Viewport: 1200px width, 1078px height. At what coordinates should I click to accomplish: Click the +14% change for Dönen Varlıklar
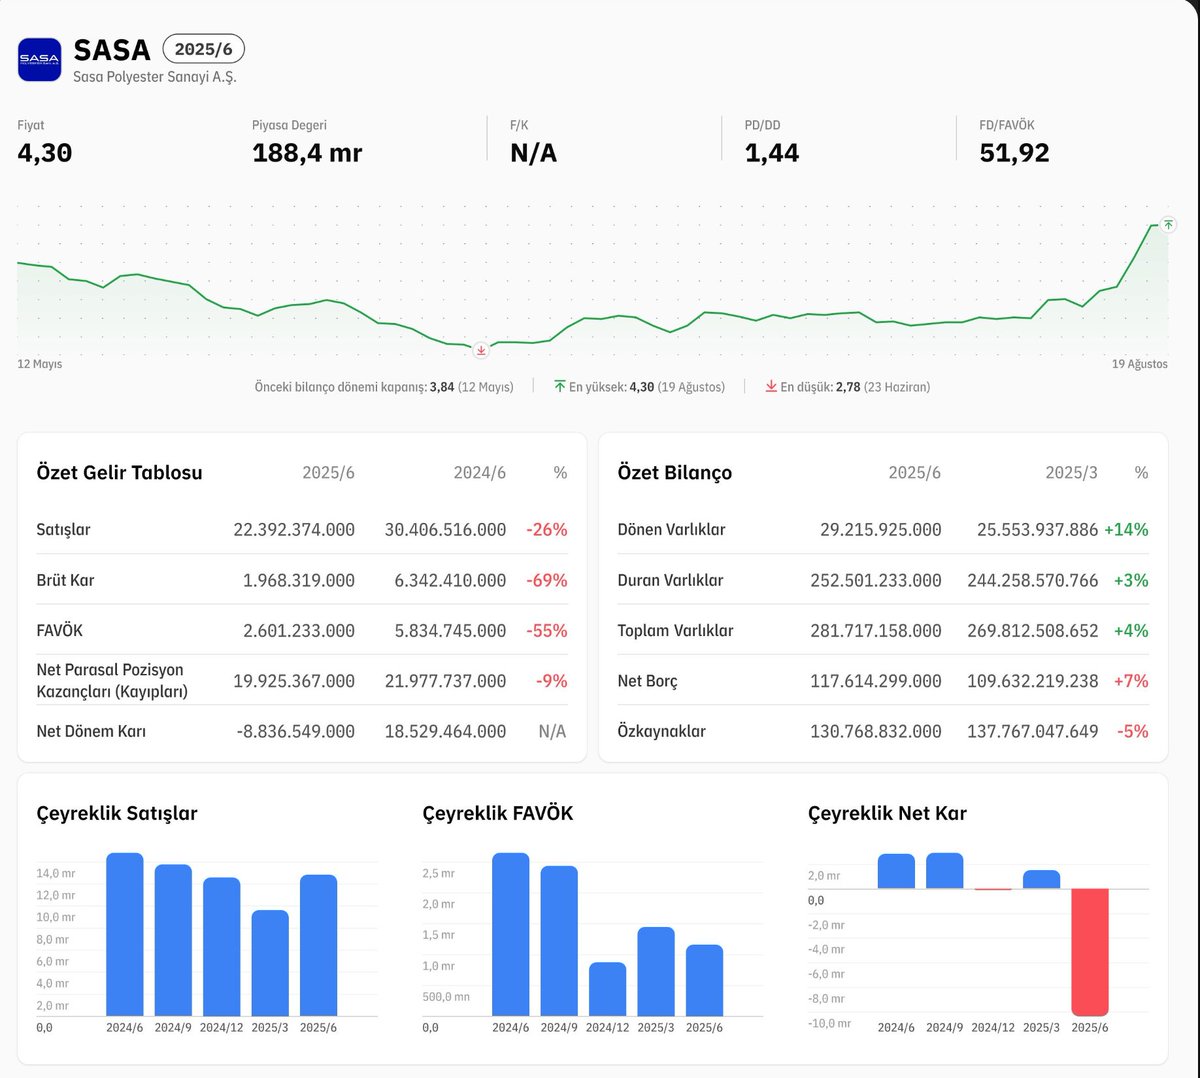click(x=1126, y=530)
